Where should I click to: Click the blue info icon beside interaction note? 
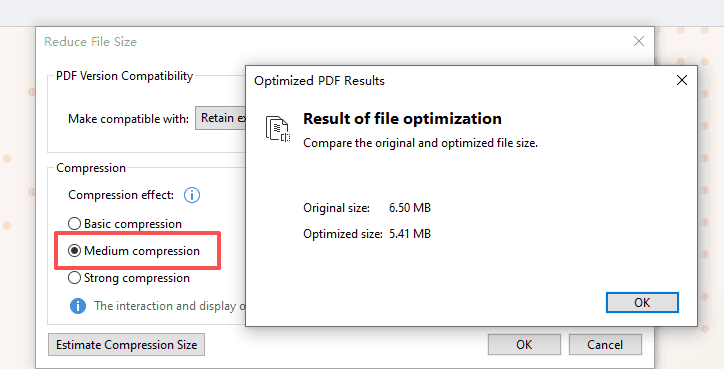point(78,306)
